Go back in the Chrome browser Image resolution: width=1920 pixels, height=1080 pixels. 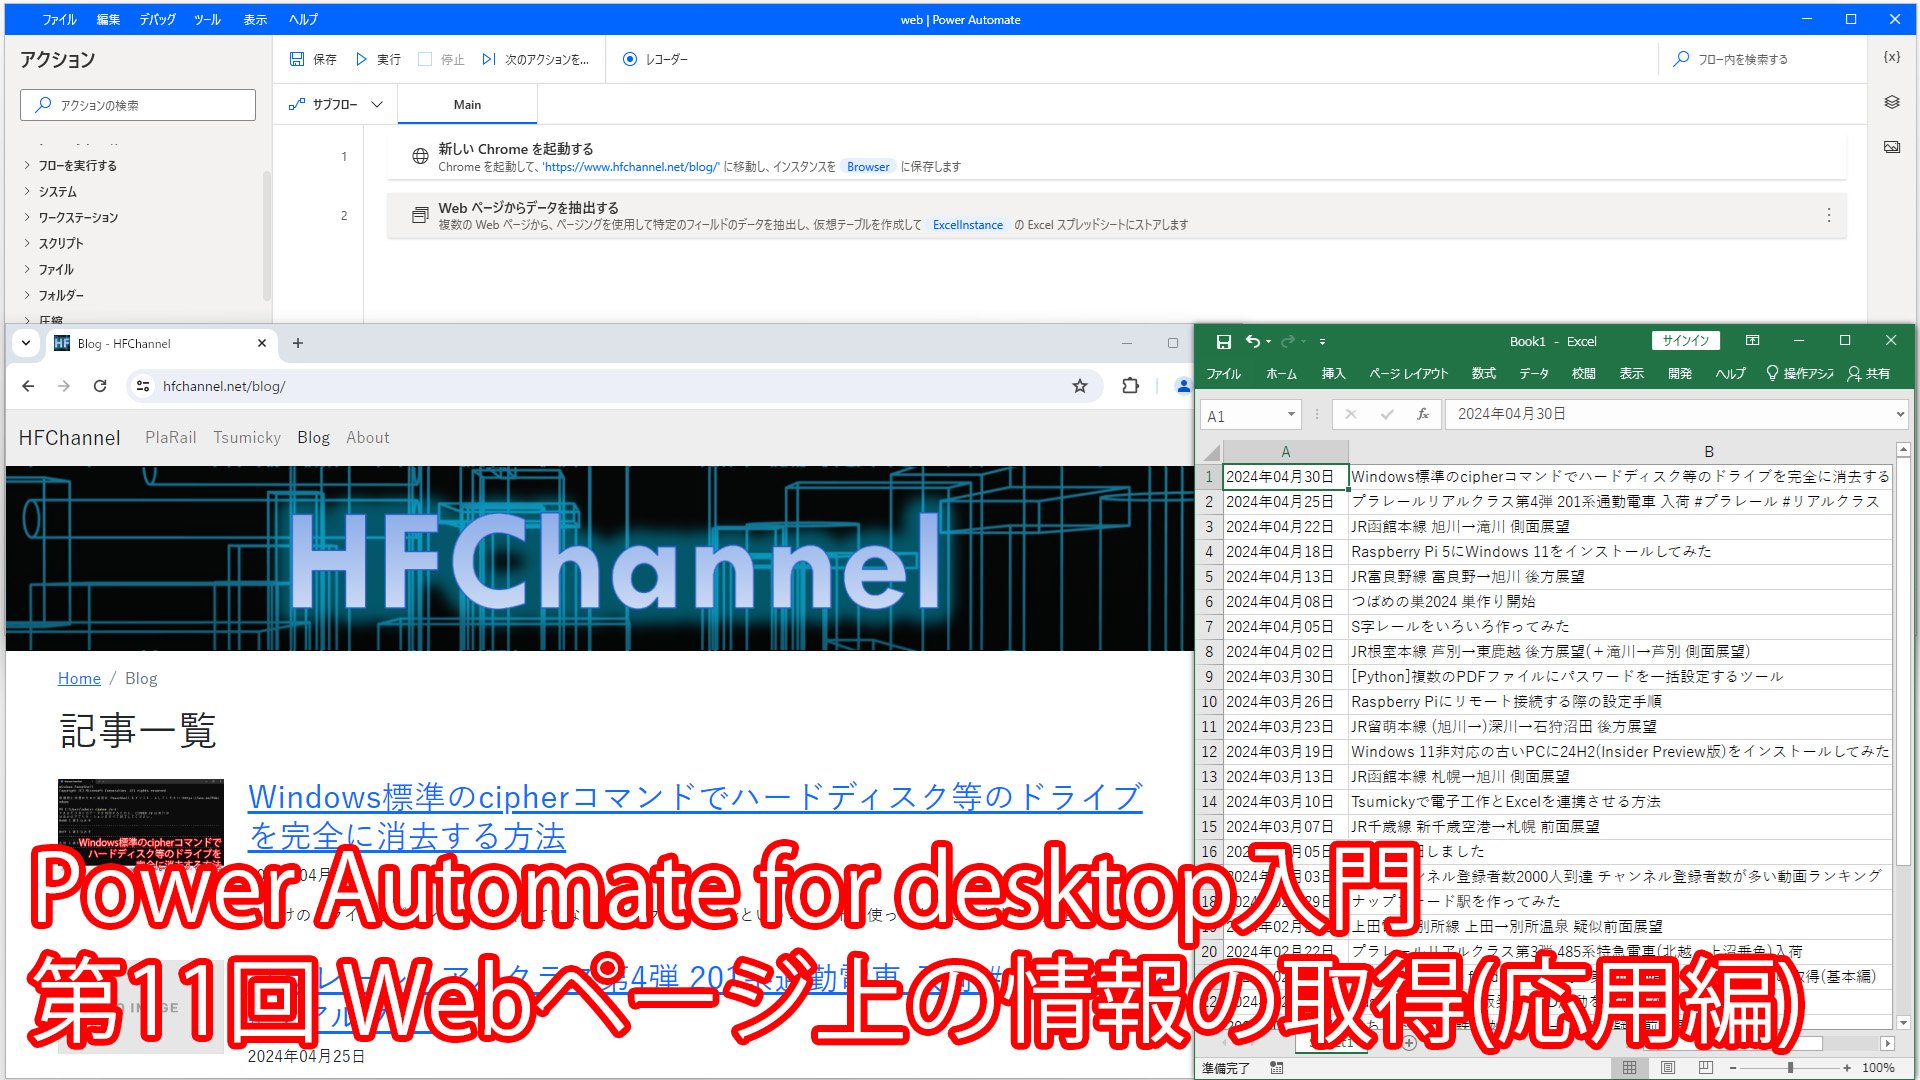coord(28,386)
